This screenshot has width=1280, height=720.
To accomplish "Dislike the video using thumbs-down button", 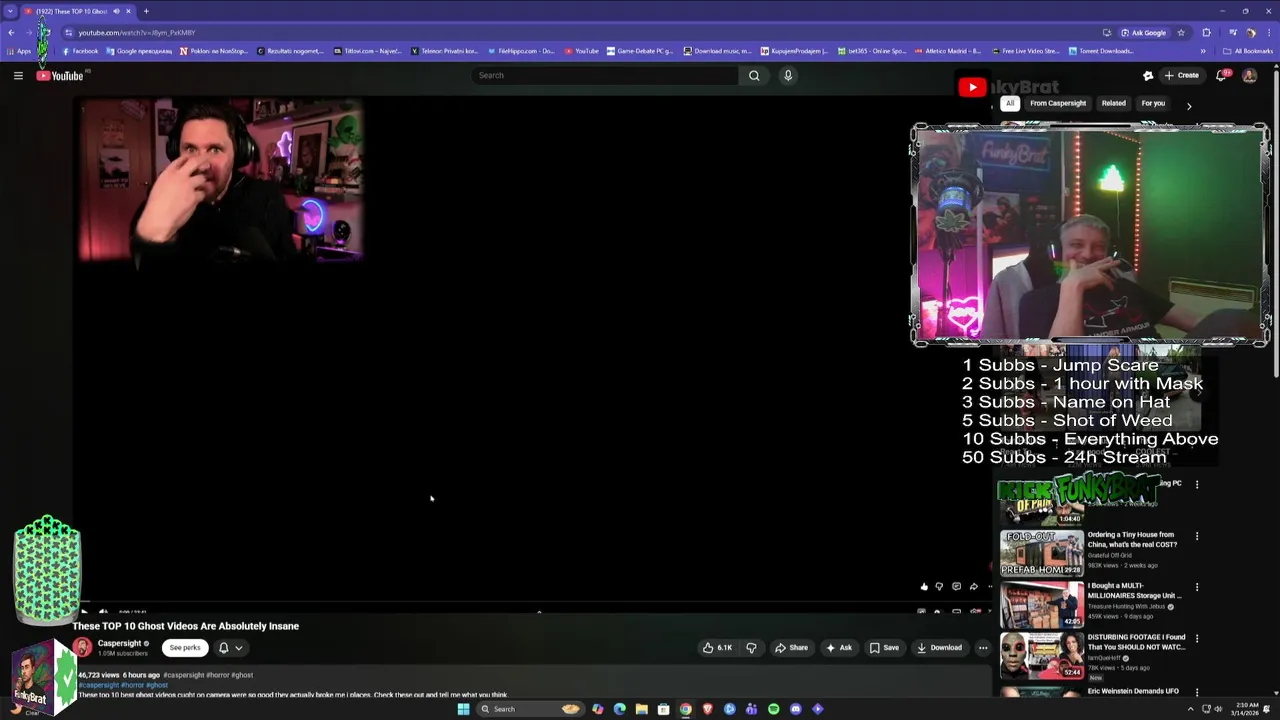I will point(751,647).
